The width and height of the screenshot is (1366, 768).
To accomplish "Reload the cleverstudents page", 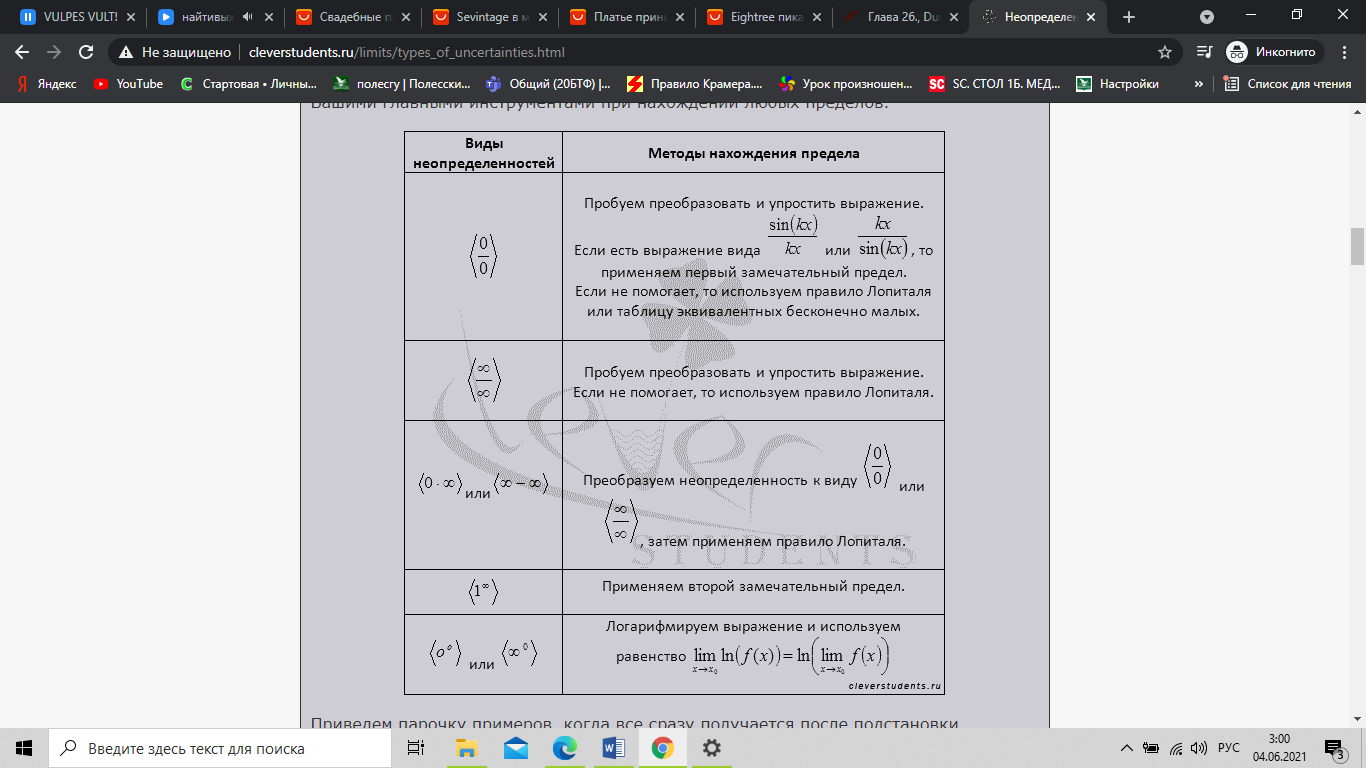I will (x=86, y=52).
